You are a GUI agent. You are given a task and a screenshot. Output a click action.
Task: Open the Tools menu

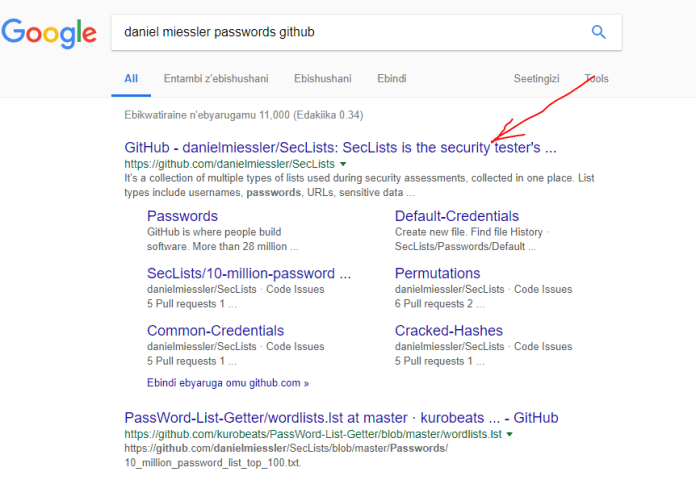(597, 78)
